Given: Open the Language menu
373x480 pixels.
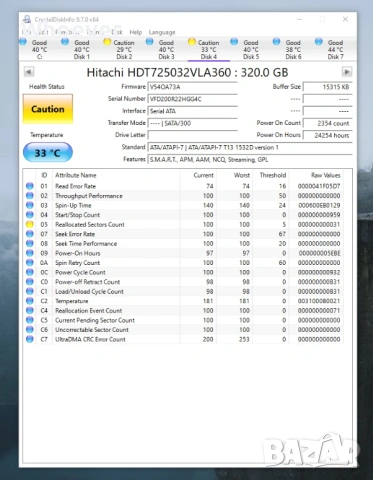Looking at the screenshot, I should 162,32.
